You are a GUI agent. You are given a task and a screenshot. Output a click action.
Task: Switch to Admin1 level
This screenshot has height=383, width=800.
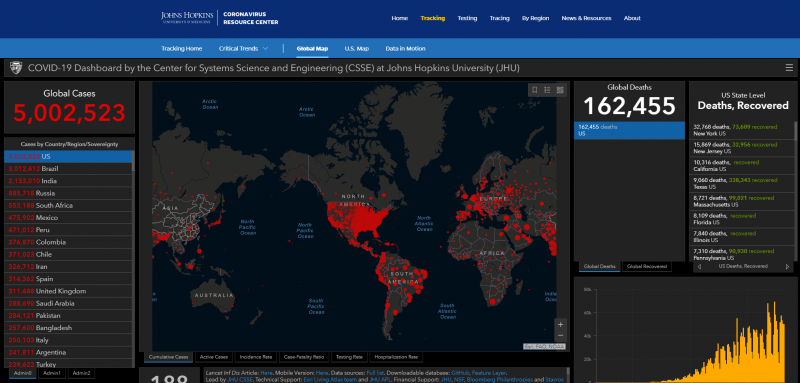(x=51, y=373)
